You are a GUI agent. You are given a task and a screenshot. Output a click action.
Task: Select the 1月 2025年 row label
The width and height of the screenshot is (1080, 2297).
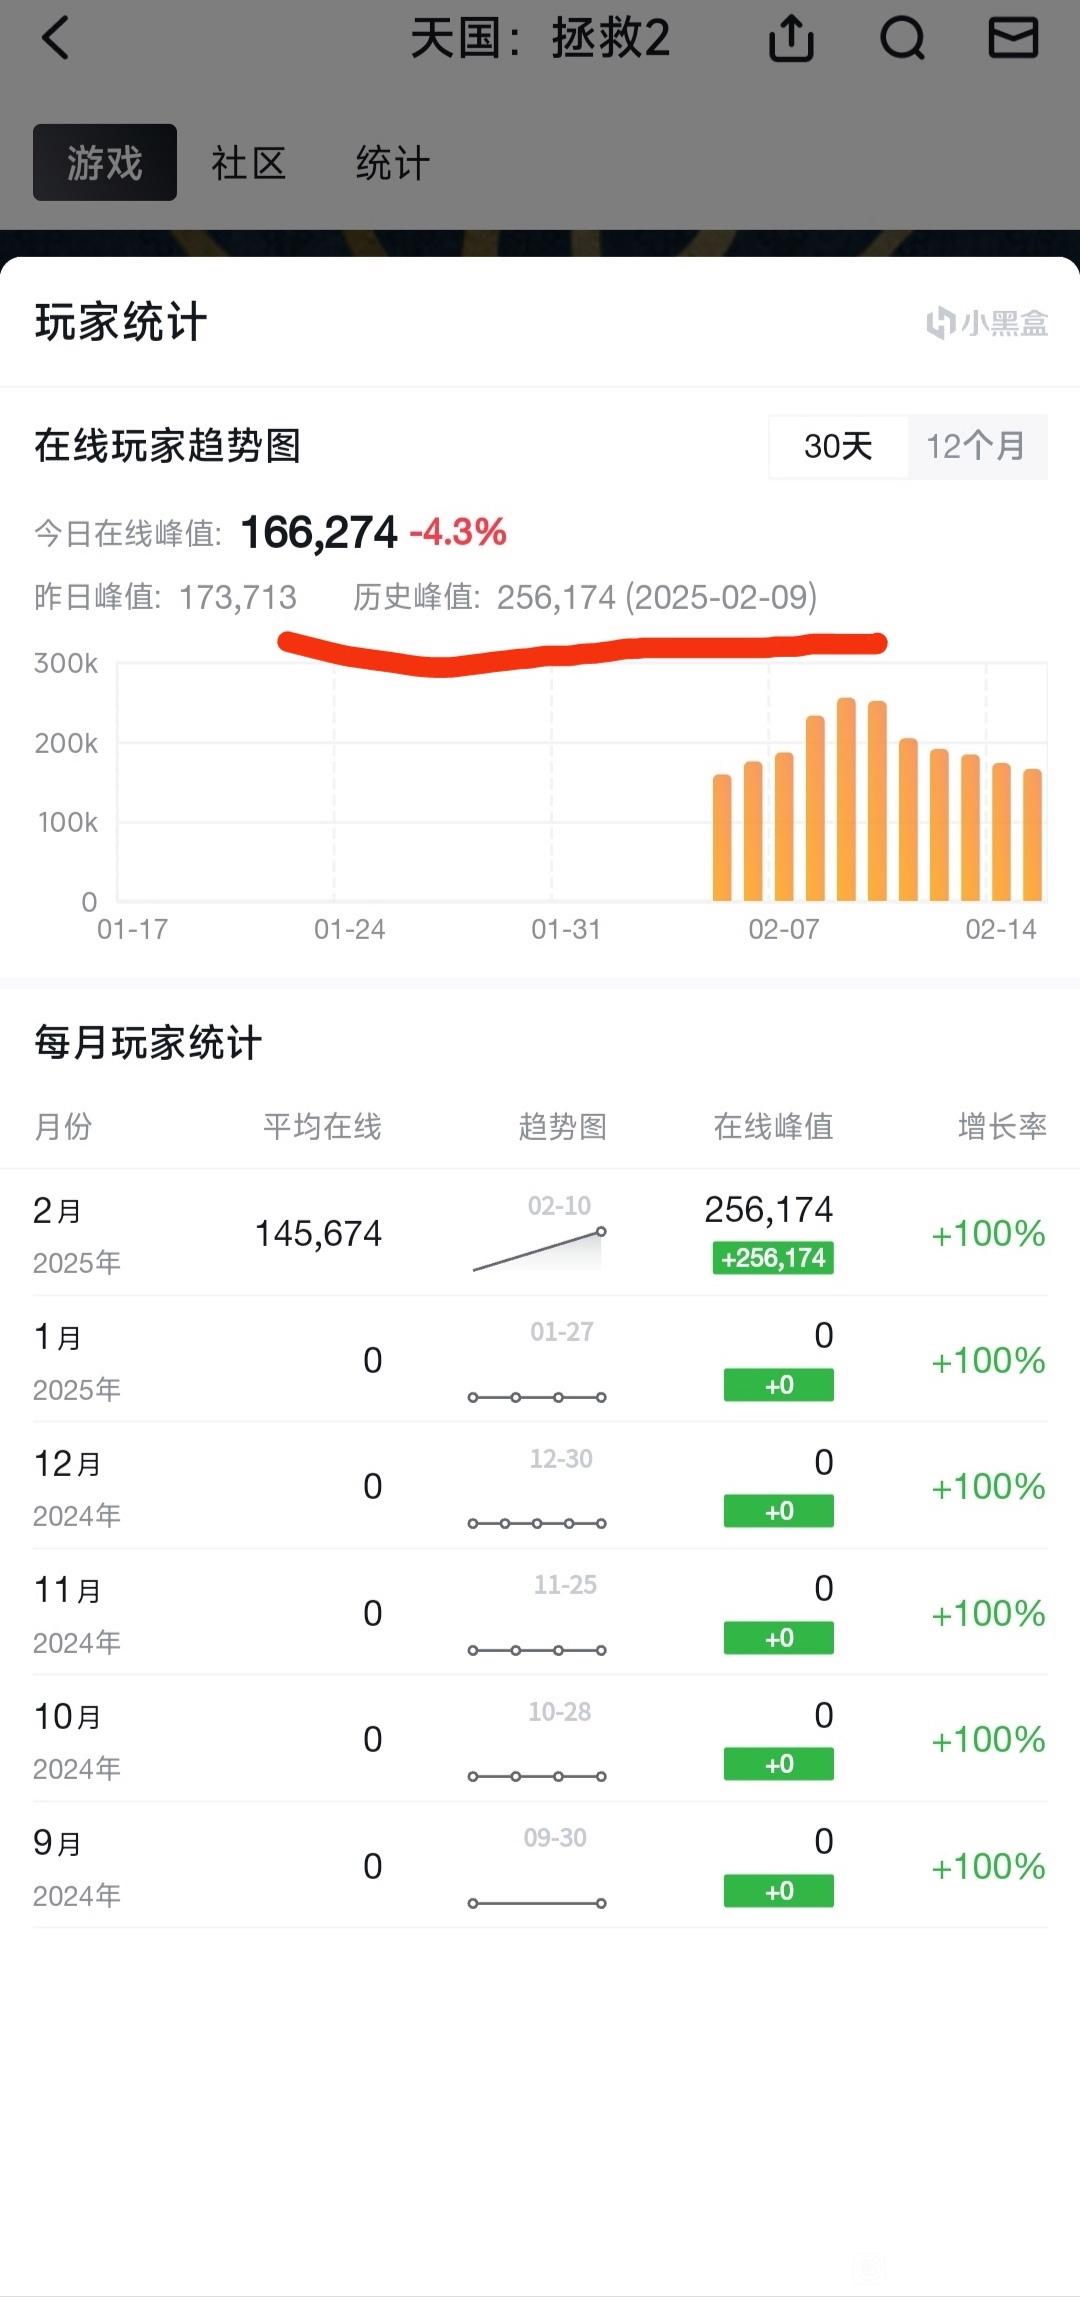click(x=77, y=1361)
